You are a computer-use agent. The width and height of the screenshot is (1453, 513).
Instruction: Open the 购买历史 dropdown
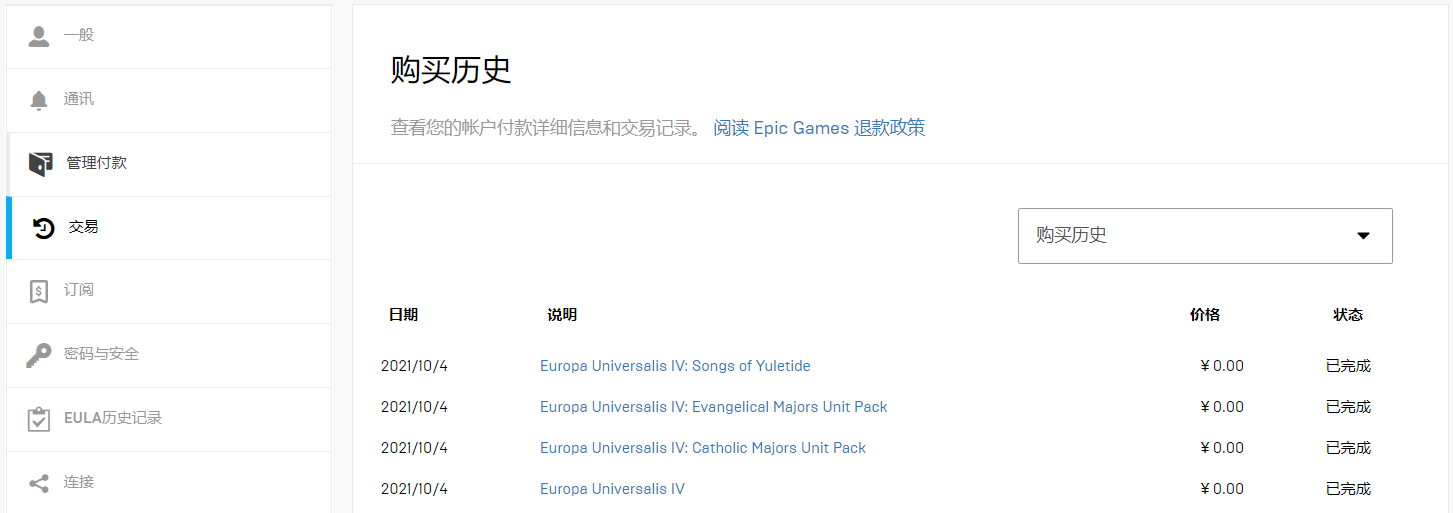click(1205, 236)
